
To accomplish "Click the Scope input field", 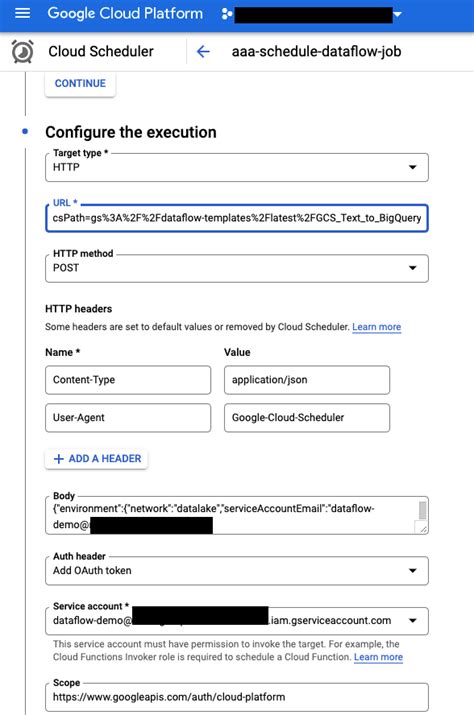I will click(237, 697).
